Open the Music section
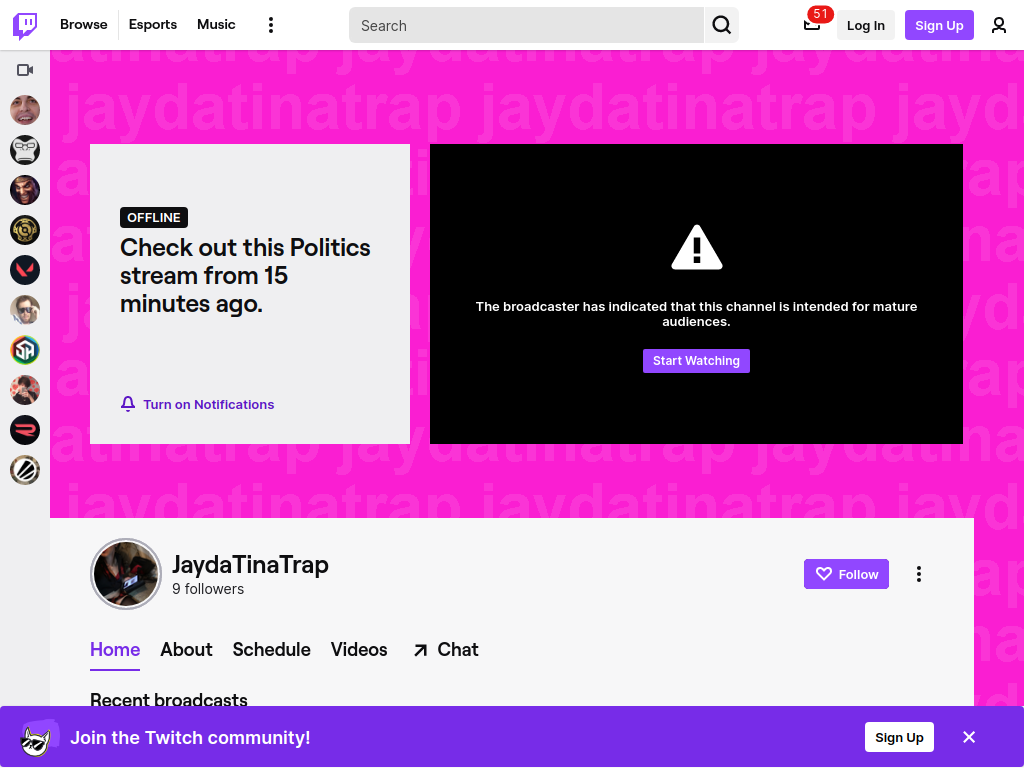The height and width of the screenshot is (768, 1024). coord(216,25)
